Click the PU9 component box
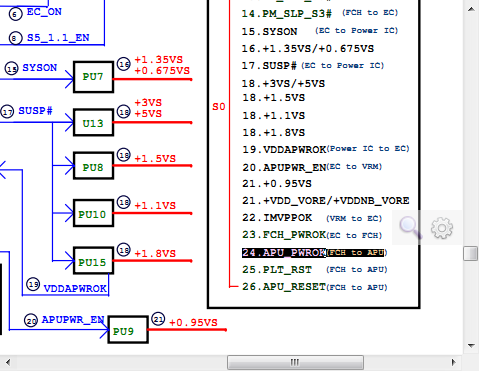Viewport: 479px width, 371px height. pos(128,330)
